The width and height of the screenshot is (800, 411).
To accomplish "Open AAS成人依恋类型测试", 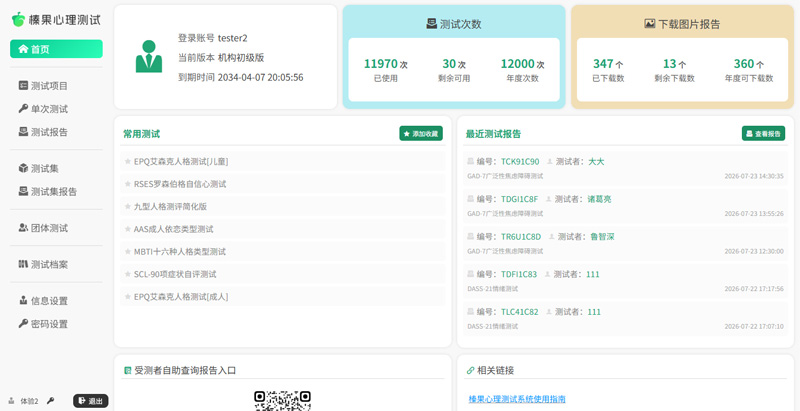I will click(283, 229).
